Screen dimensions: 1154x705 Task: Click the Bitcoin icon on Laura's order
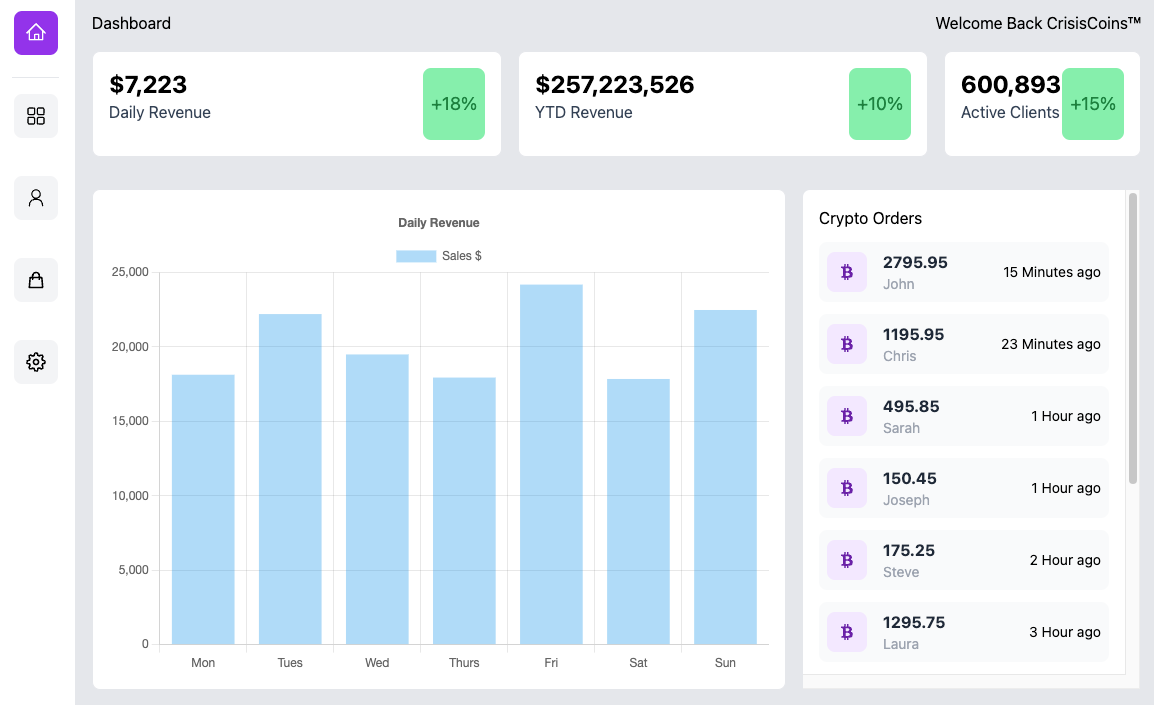(x=847, y=632)
